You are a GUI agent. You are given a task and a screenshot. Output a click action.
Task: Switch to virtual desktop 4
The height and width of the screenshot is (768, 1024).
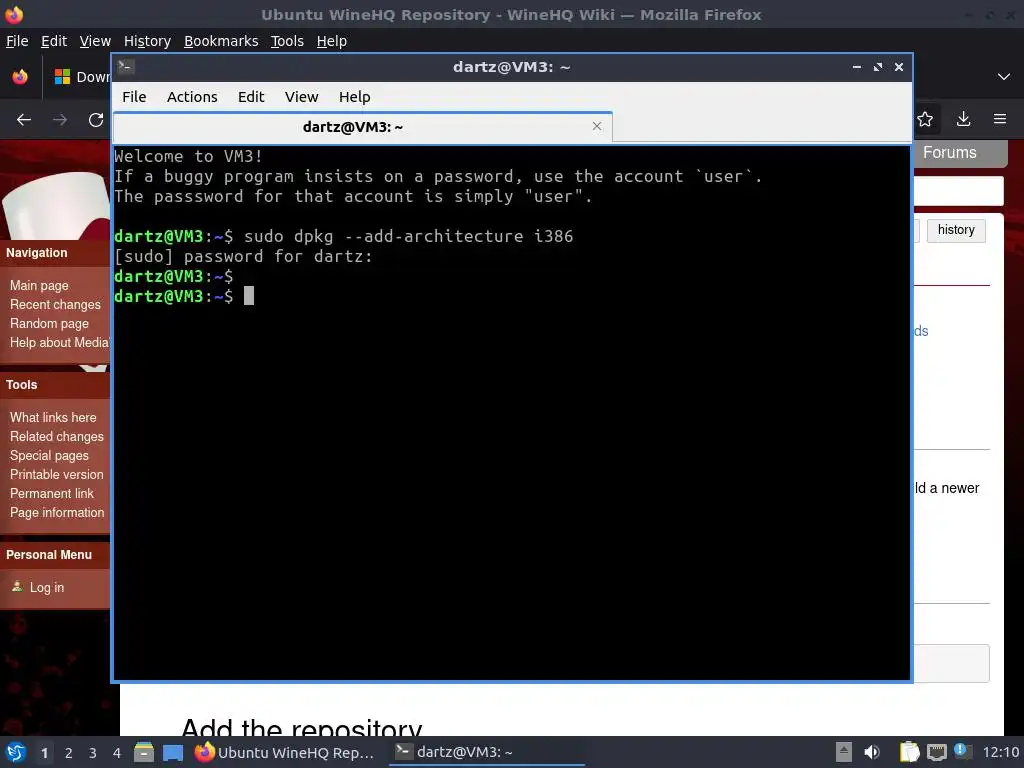pos(117,753)
